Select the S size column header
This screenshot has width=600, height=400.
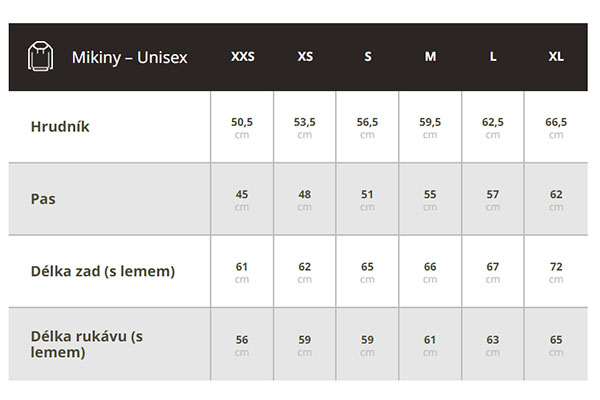pos(367,57)
